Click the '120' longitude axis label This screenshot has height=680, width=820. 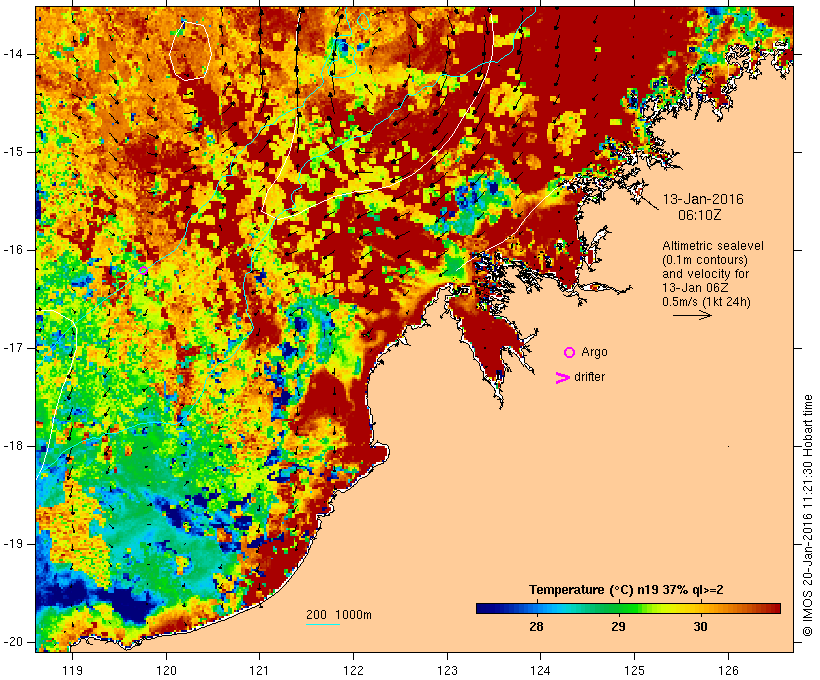pyautogui.click(x=166, y=670)
